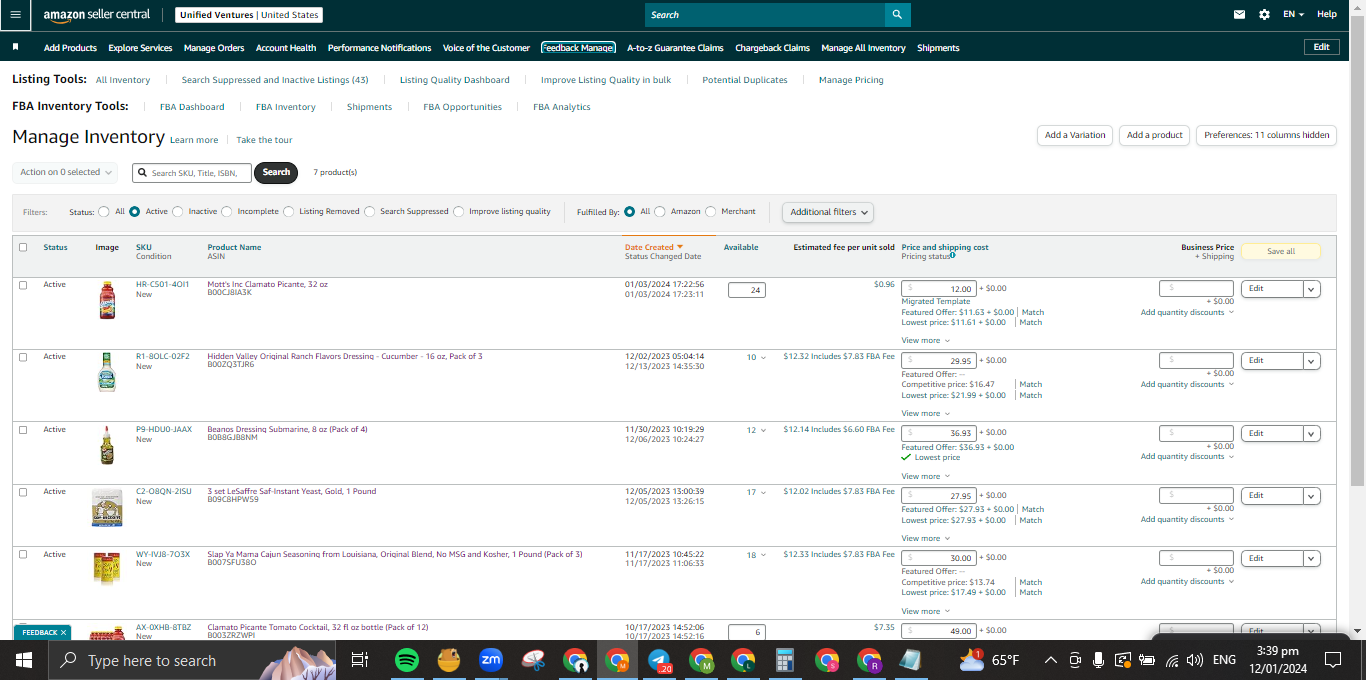The height and width of the screenshot is (680, 1366).
Task: Open Edit dropdown arrow for Beanos Dressing row
Action: 1312,434
